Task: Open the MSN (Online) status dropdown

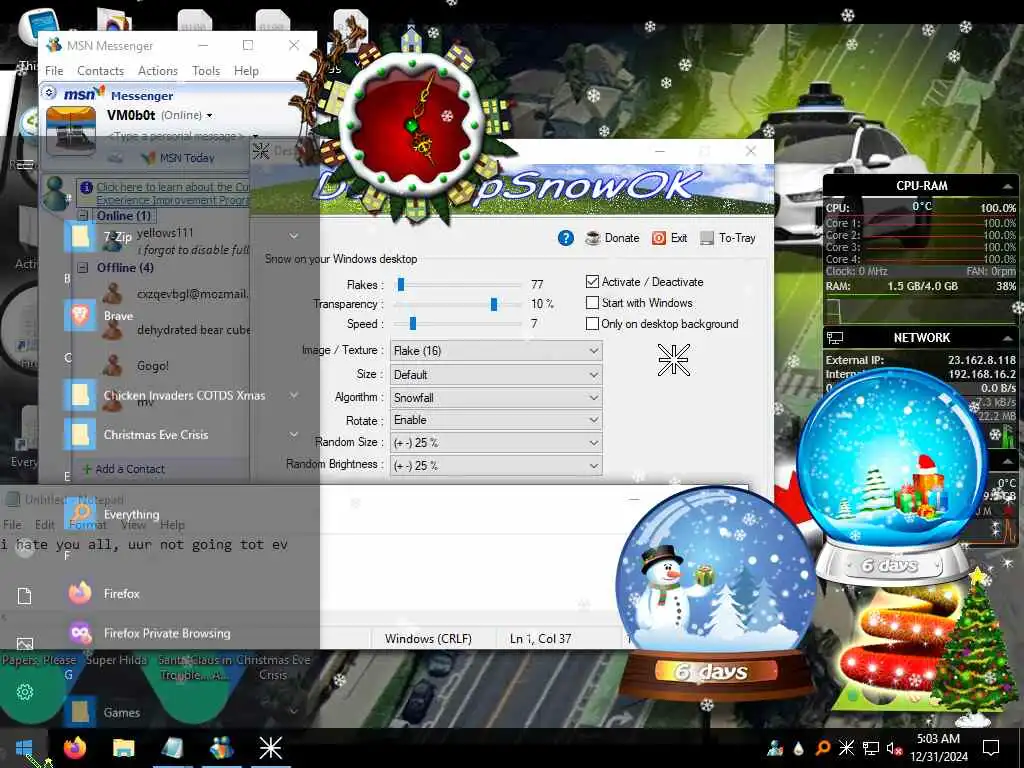Action: pyautogui.click(x=187, y=116)
